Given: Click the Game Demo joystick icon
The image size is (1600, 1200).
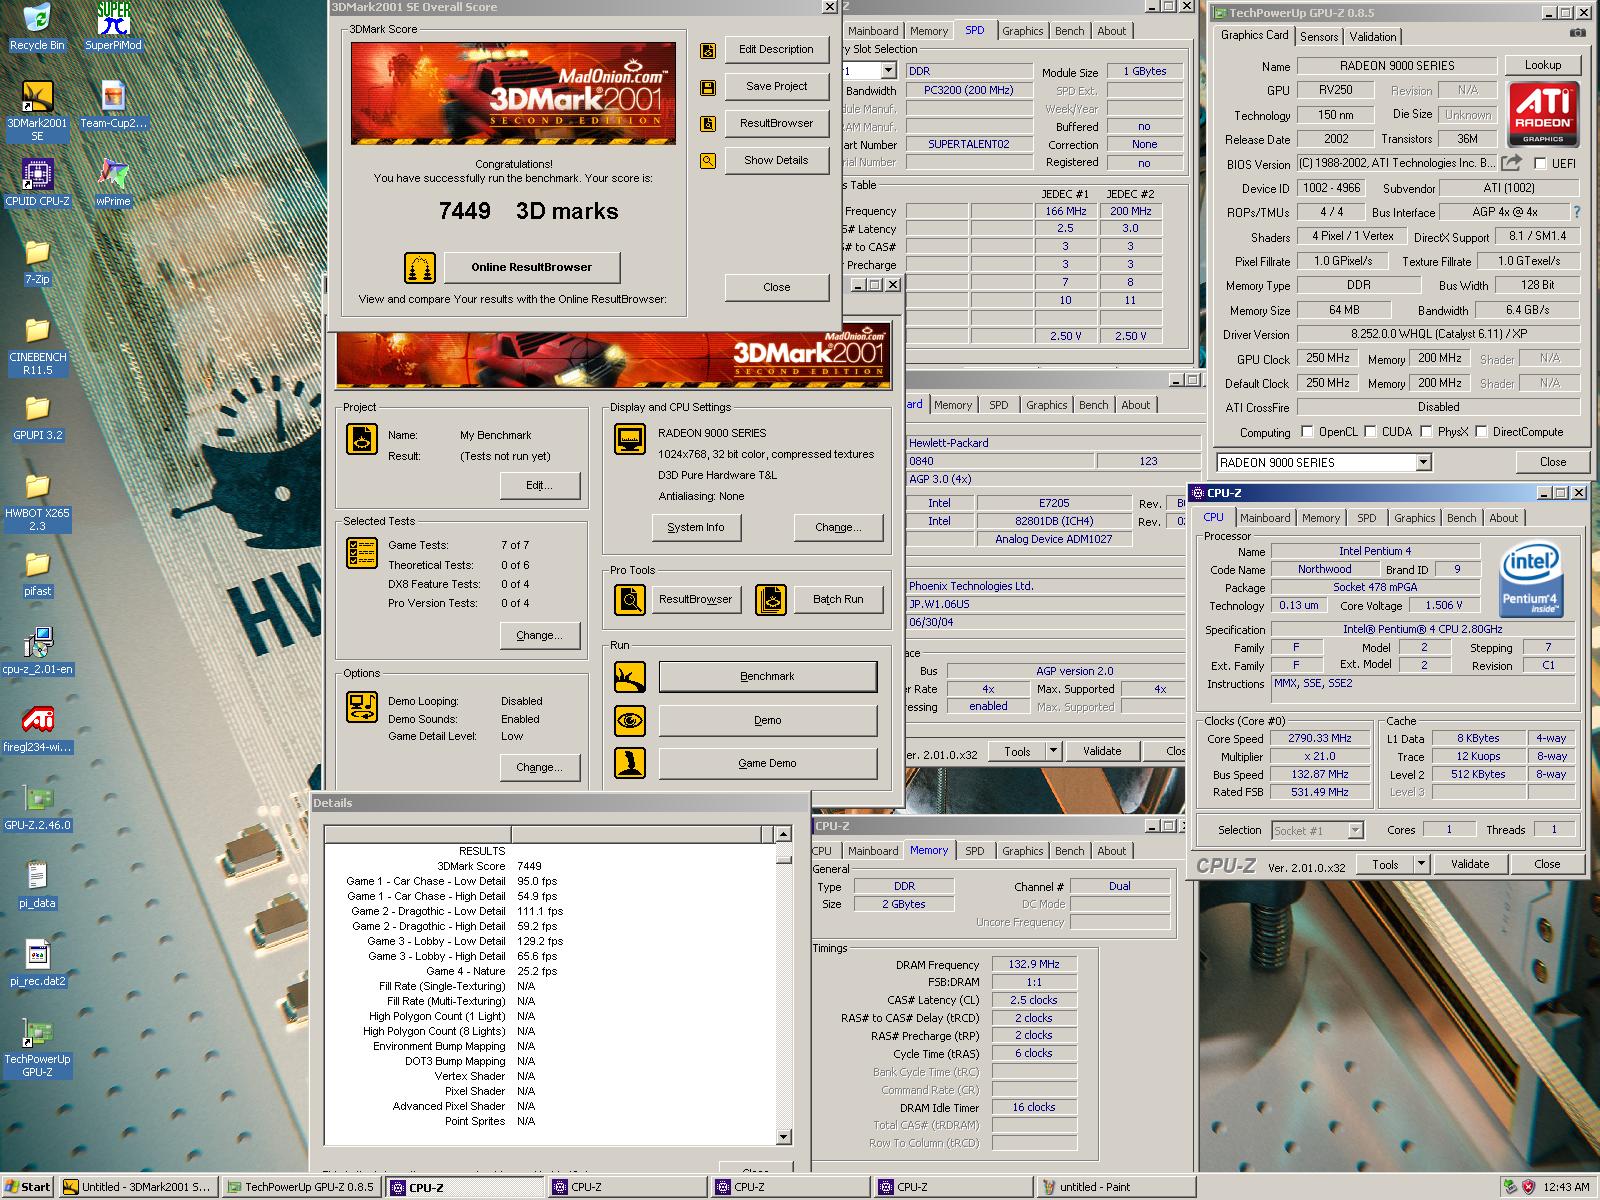Looking at the screenshot, I should pyautogui.click(x=630, y=763).
